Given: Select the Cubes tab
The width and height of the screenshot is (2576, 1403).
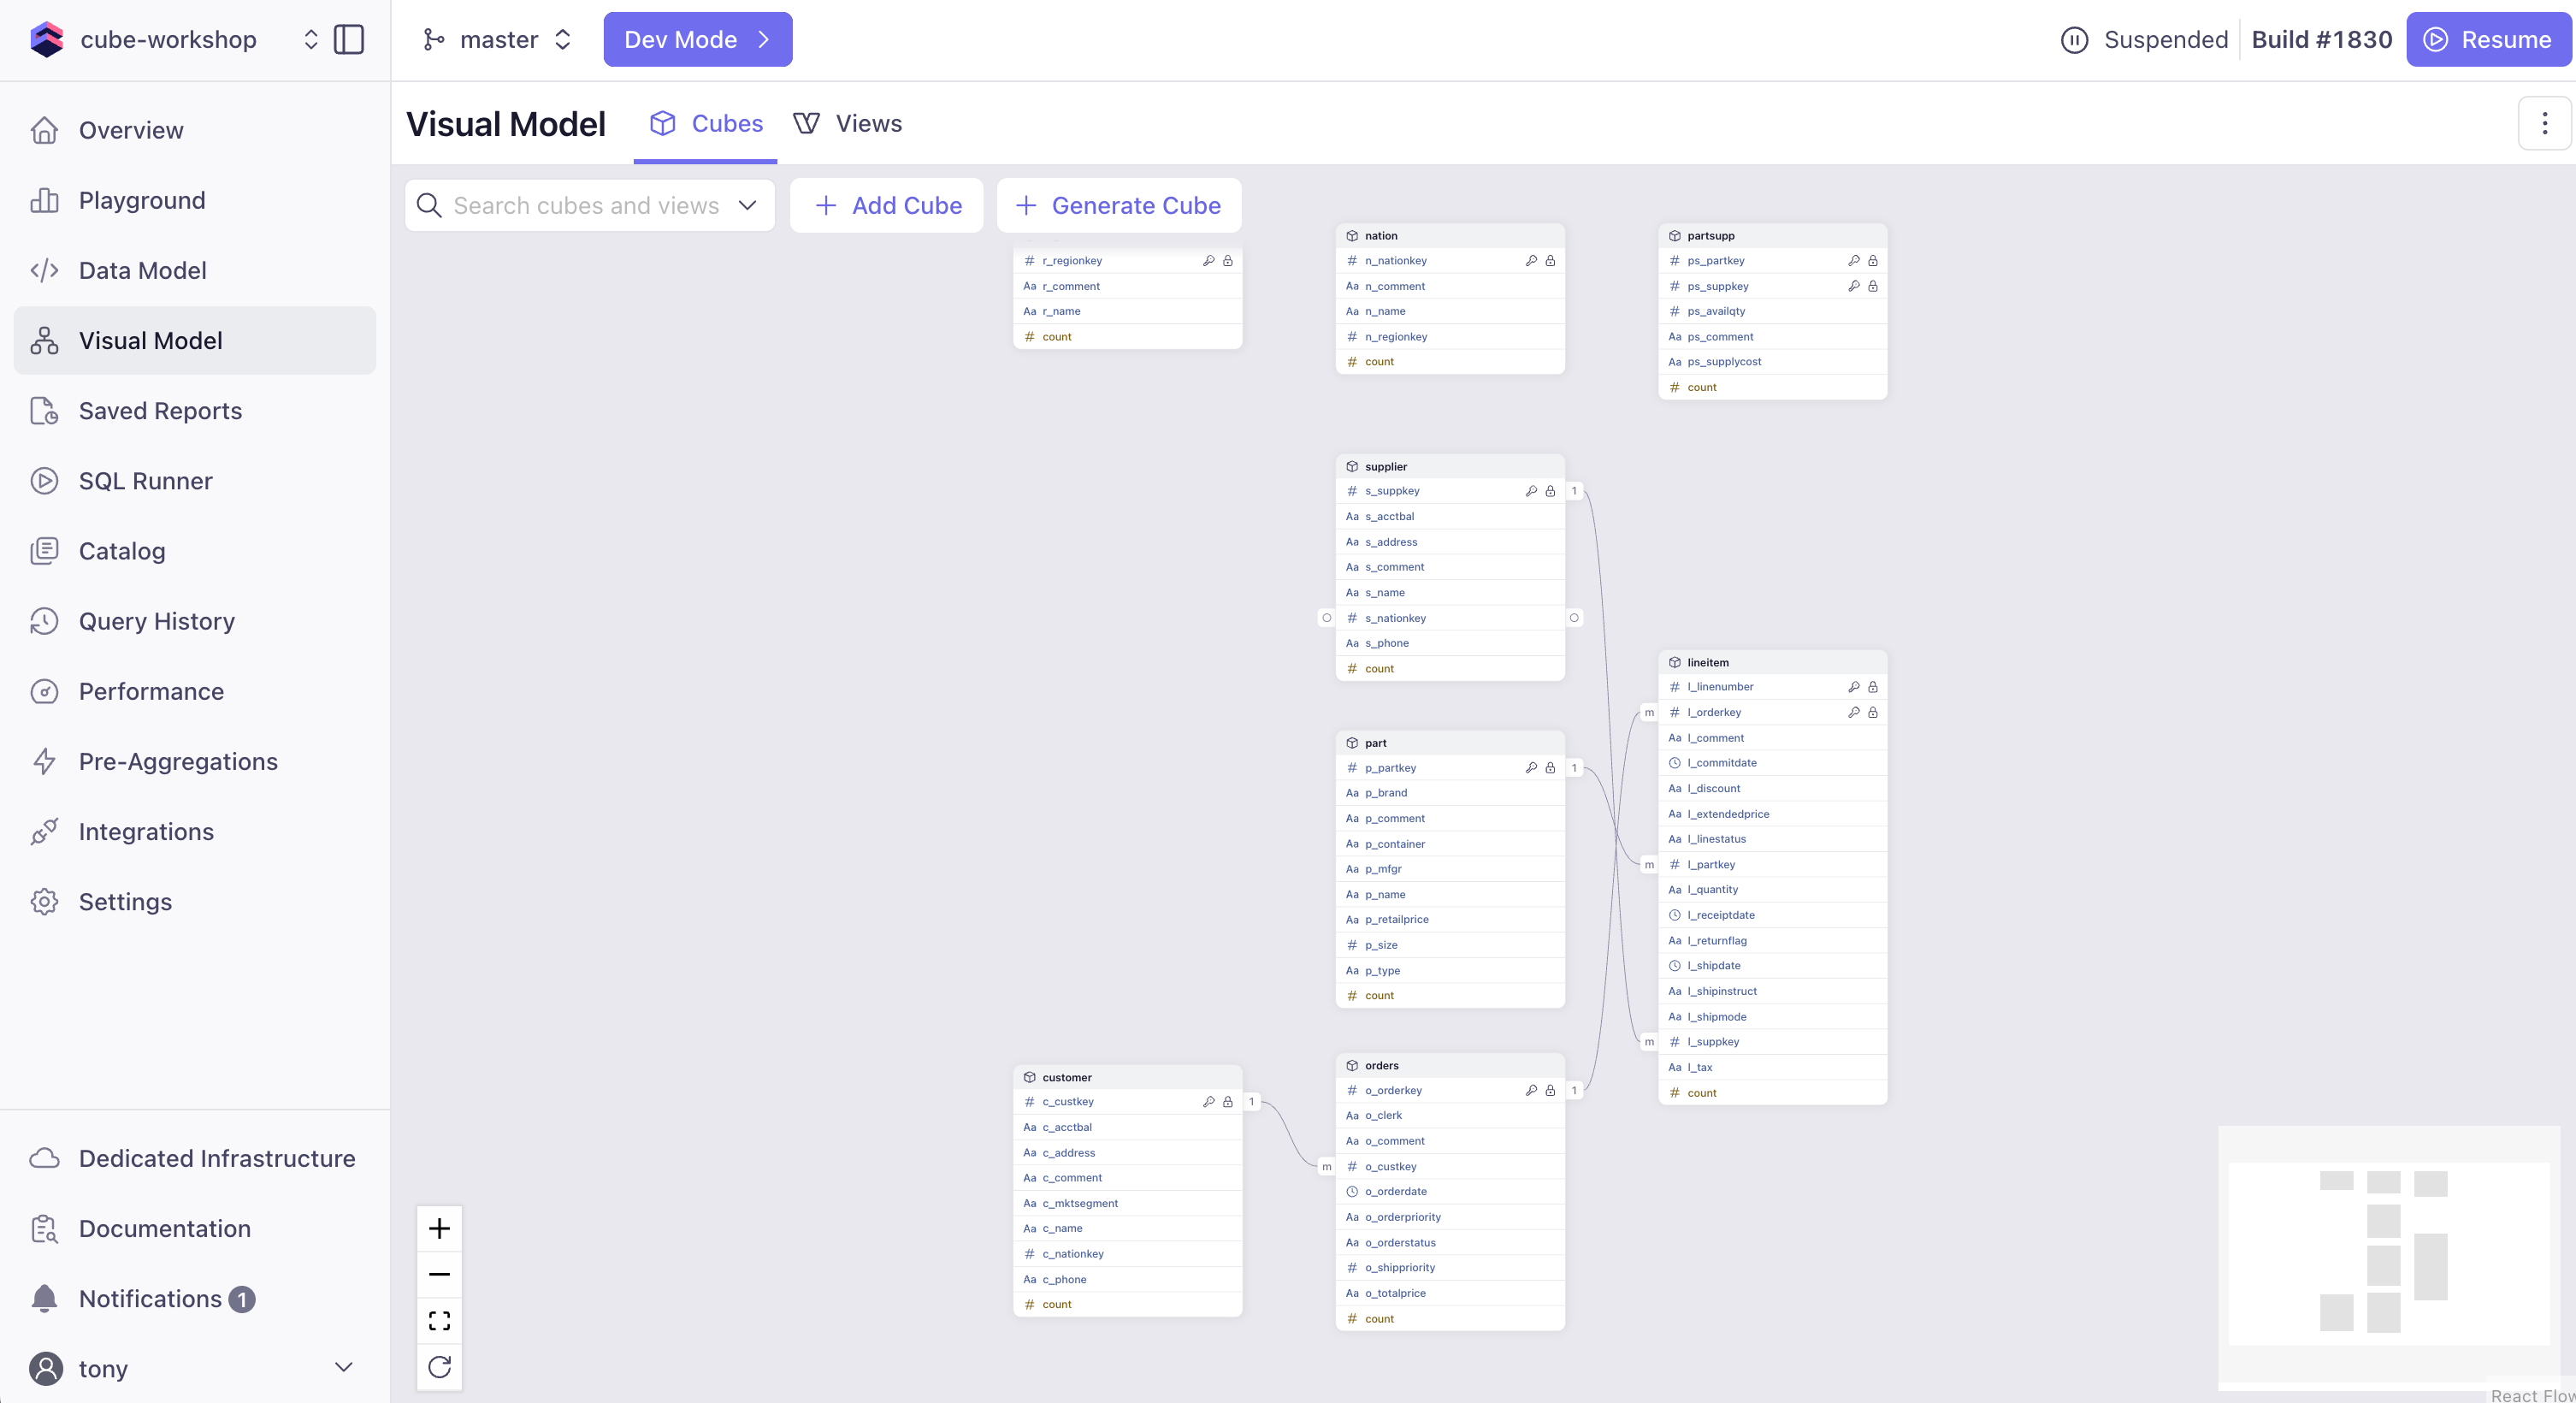Looking at the screenshot, I should [706, 123].
